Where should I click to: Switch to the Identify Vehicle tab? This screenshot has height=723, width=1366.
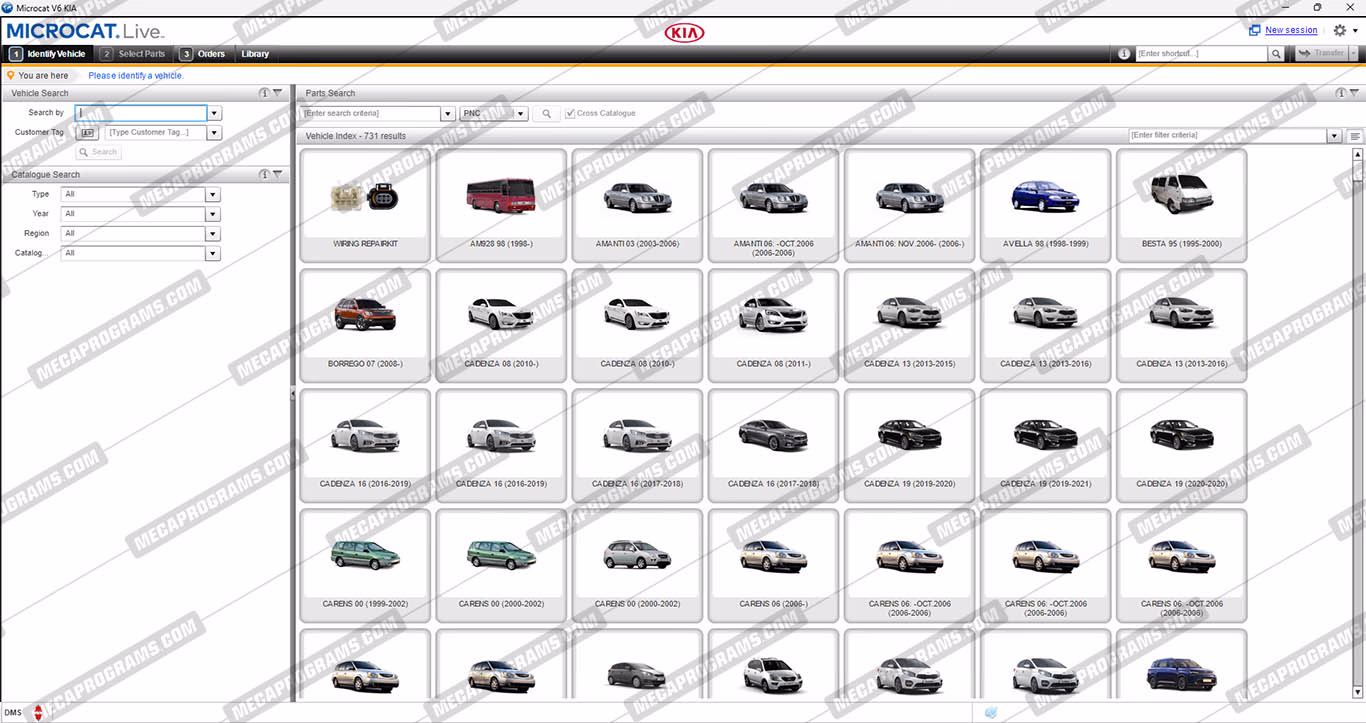tap(48, 54)
